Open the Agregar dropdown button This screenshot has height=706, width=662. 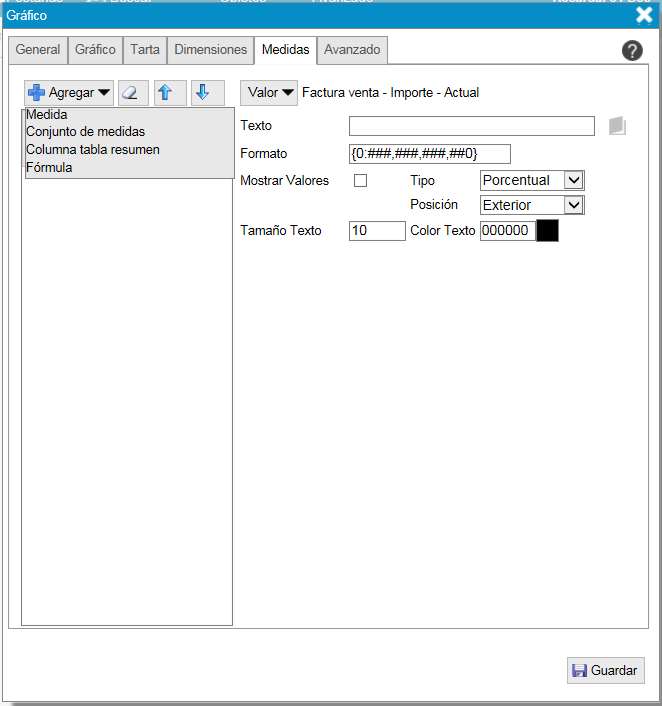point(69,93)
